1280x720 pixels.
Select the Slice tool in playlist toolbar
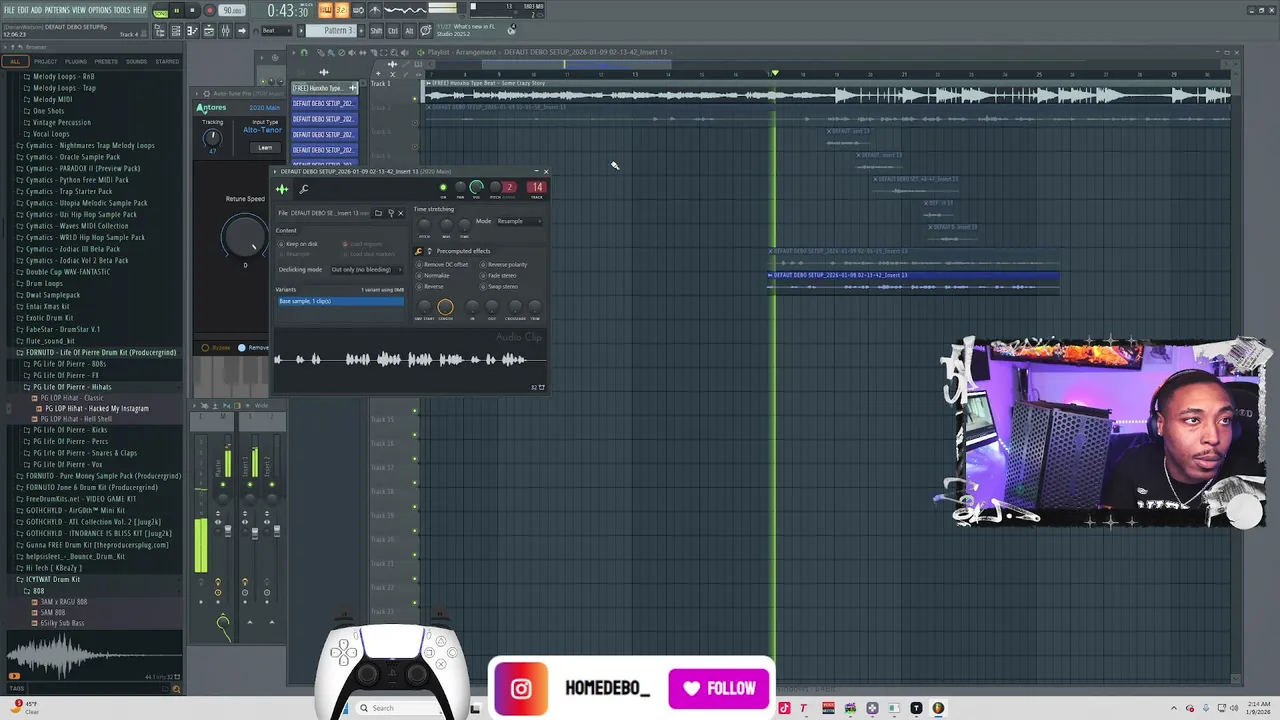(x=374, y=52)
